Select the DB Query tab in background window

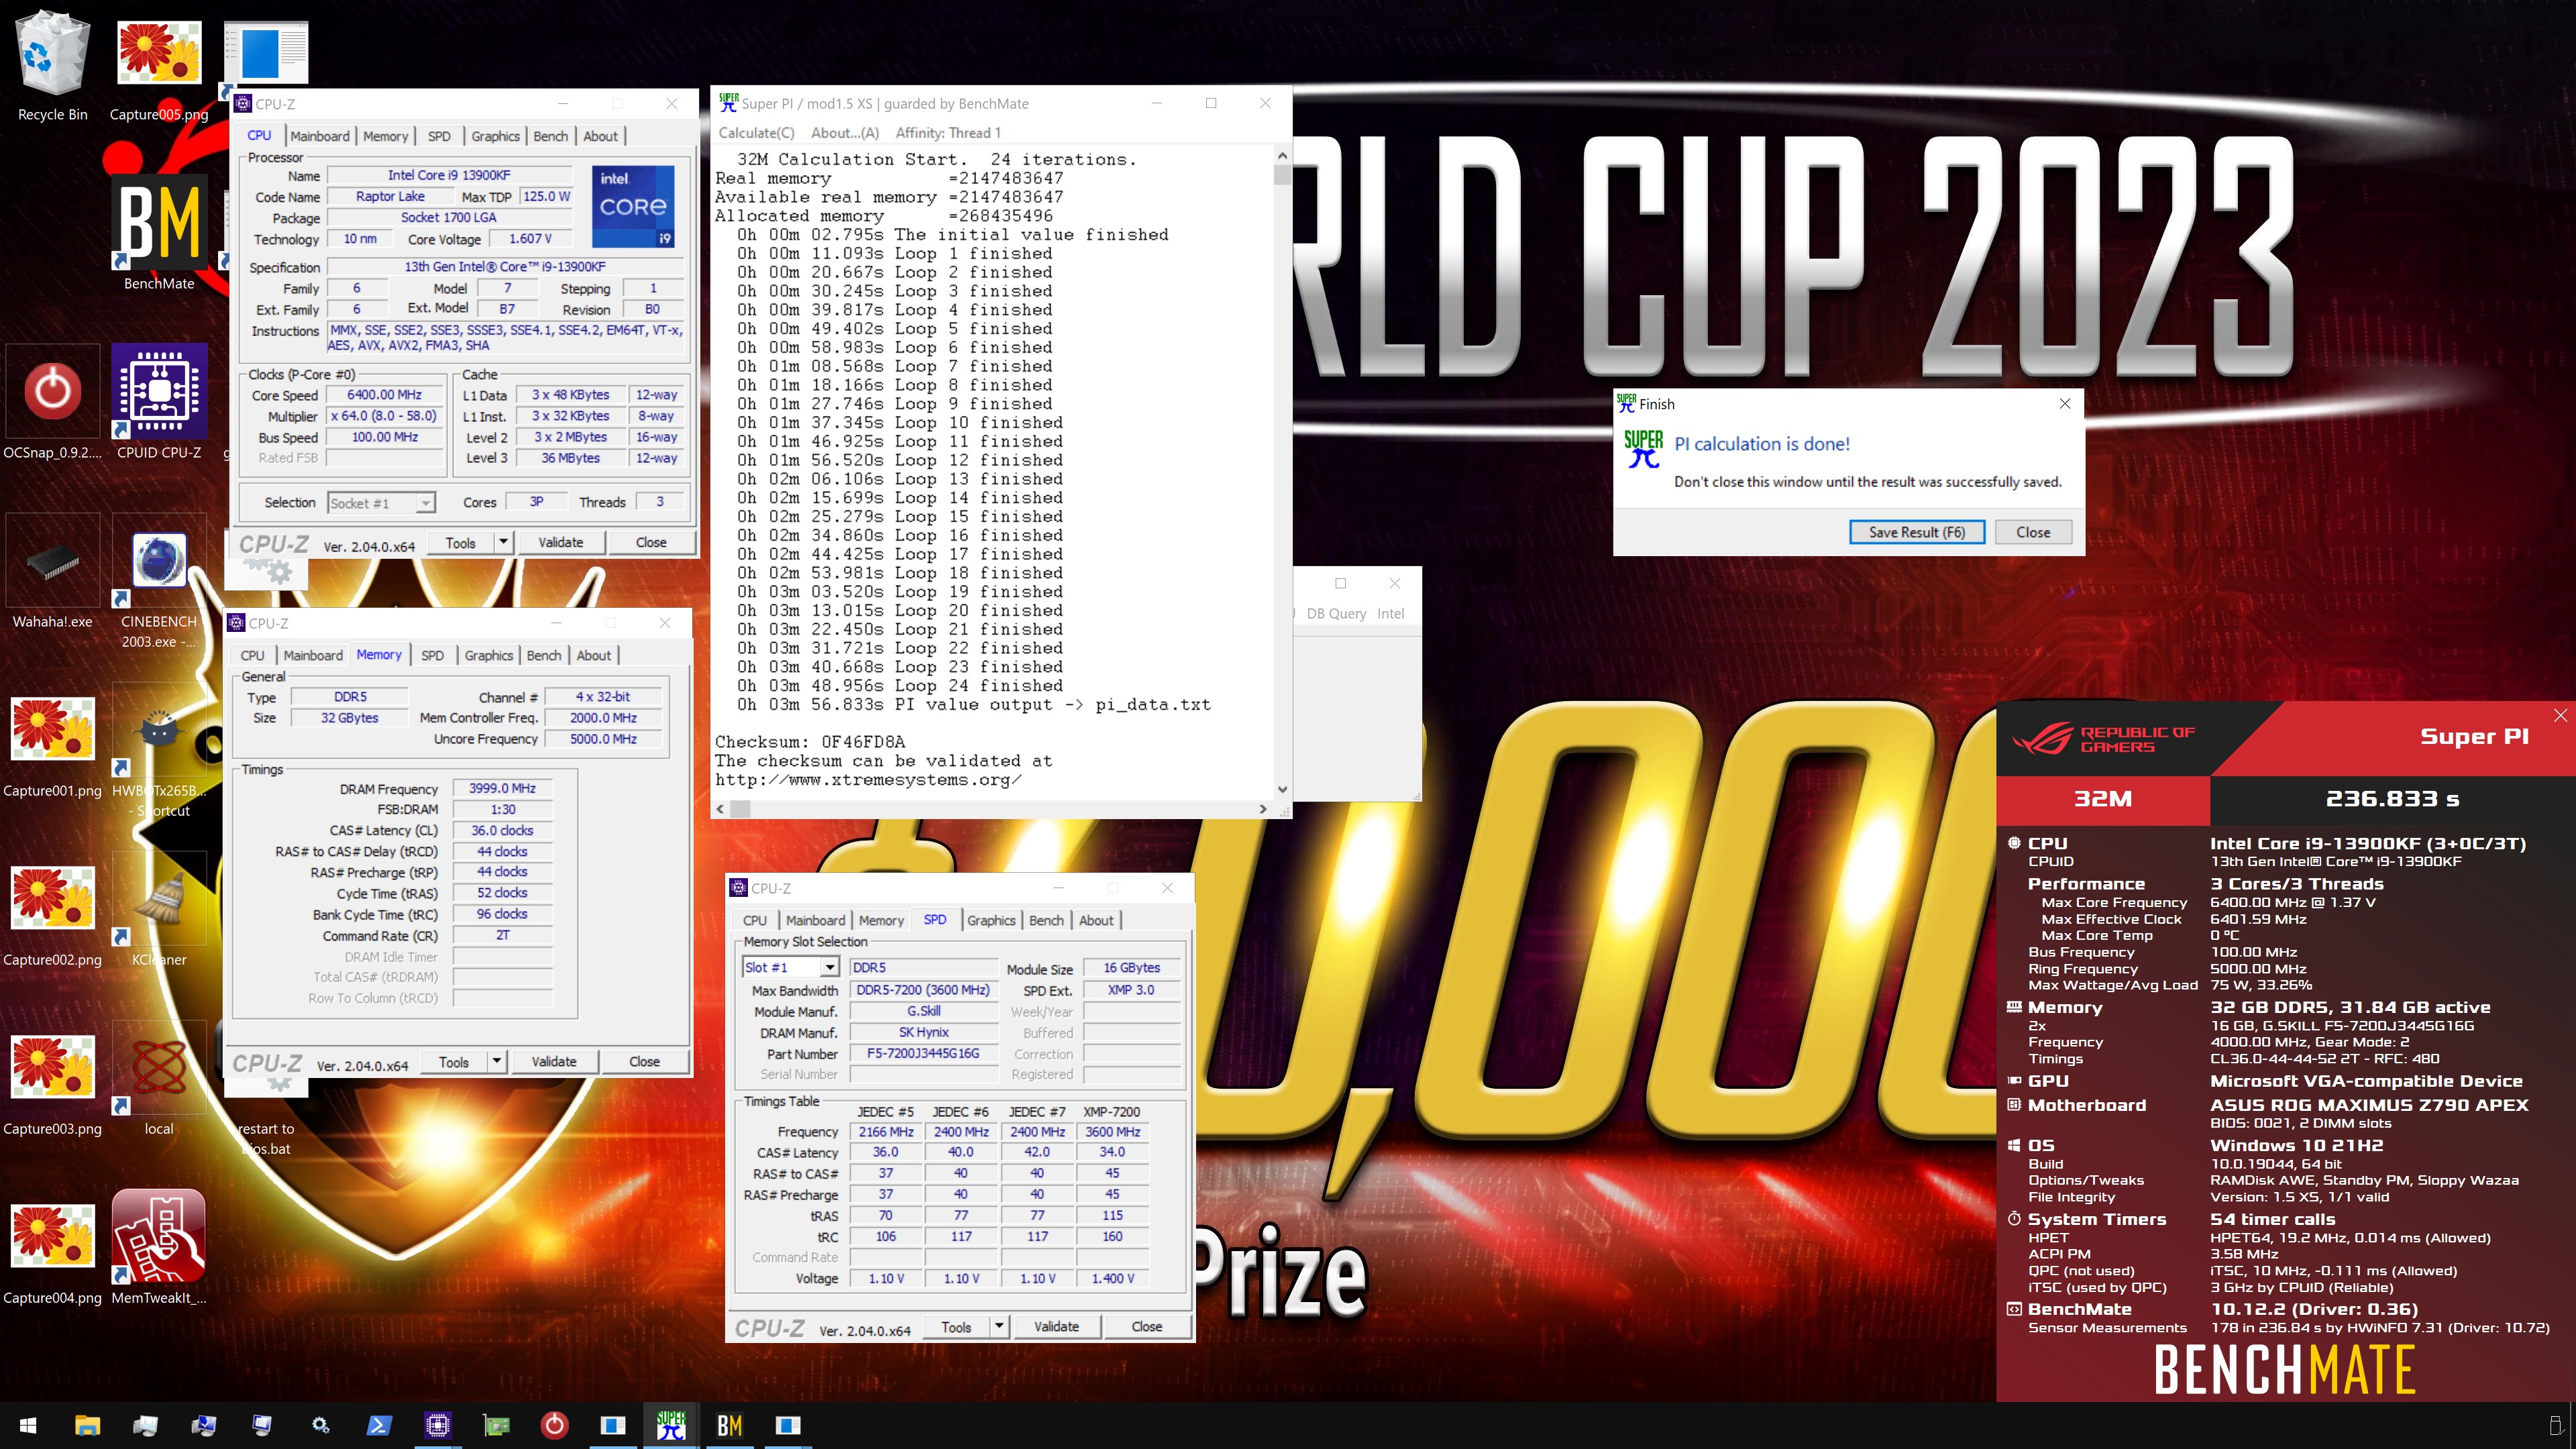pyautogui.click(x=1336, y=613)
